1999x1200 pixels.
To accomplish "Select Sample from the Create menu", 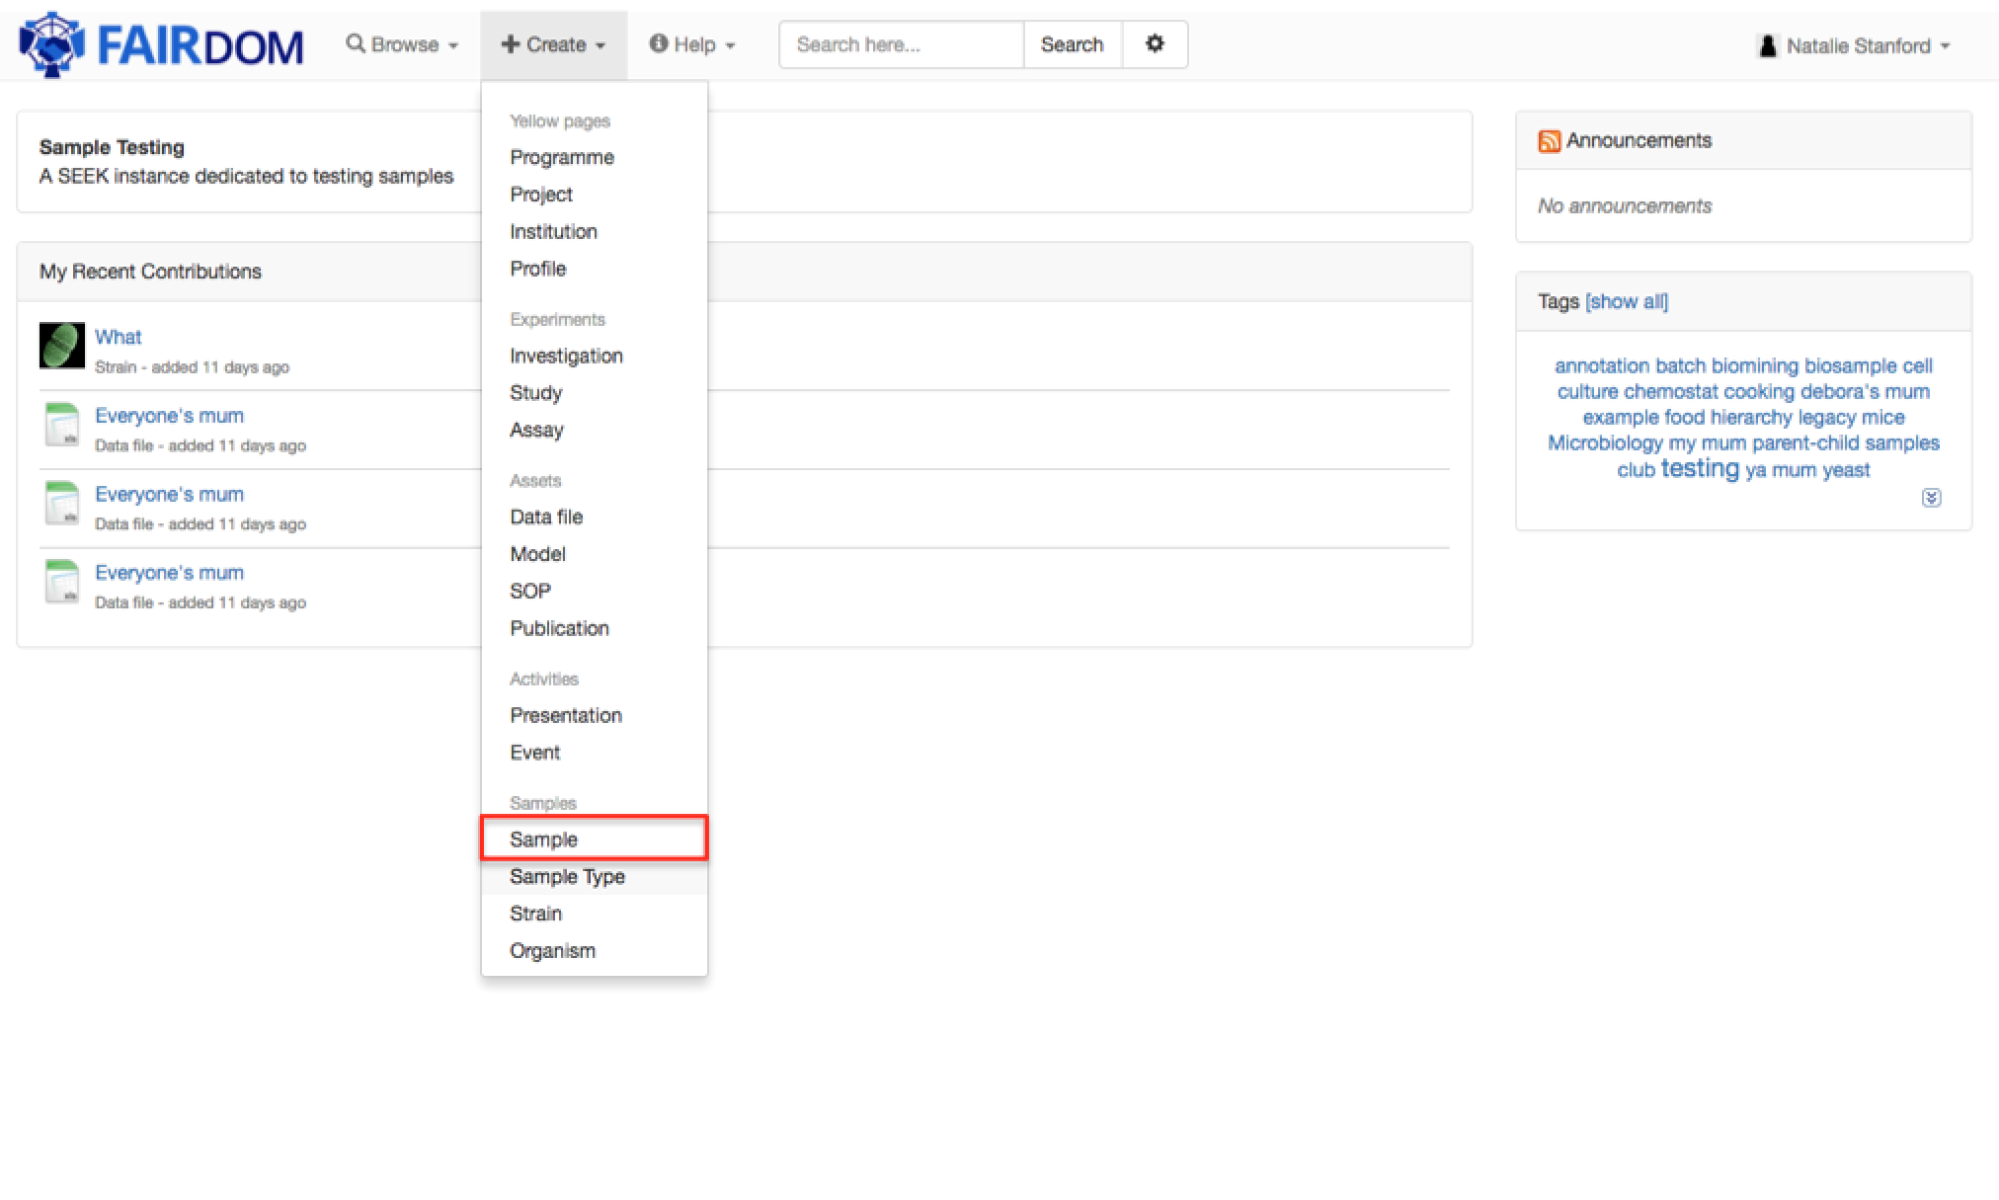I will coord(544,839).
